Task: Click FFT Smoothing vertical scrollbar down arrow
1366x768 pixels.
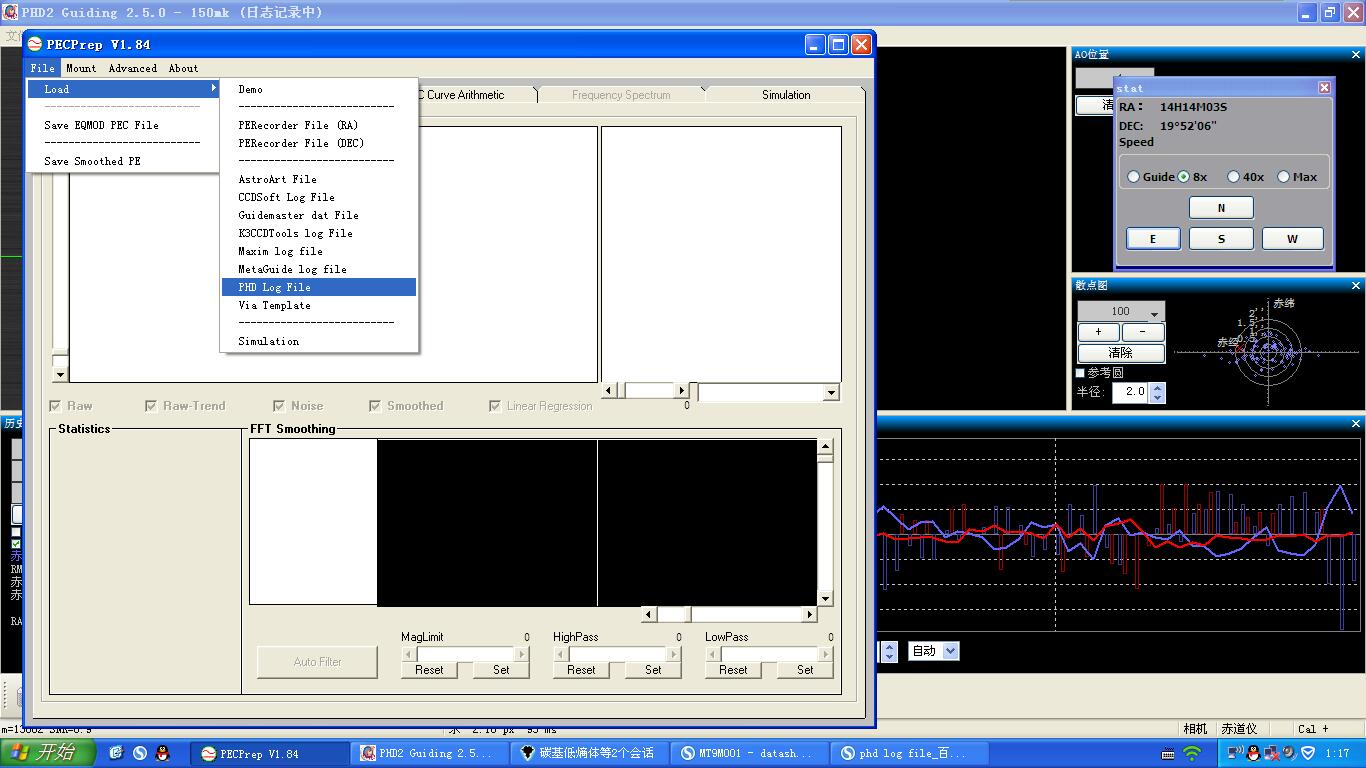Action: [x=825, y=598]
